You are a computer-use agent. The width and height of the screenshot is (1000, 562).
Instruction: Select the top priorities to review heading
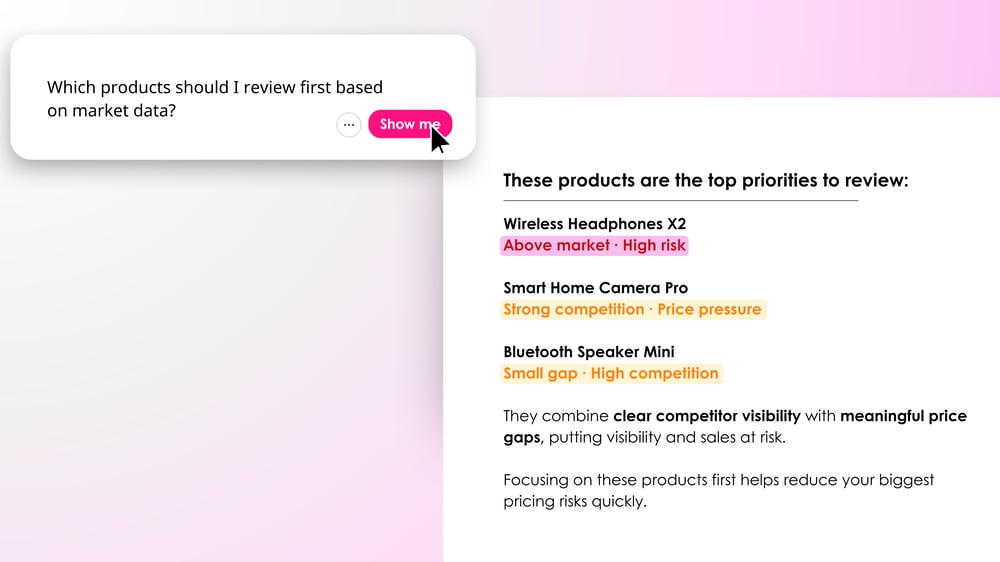tap(705, 181)
